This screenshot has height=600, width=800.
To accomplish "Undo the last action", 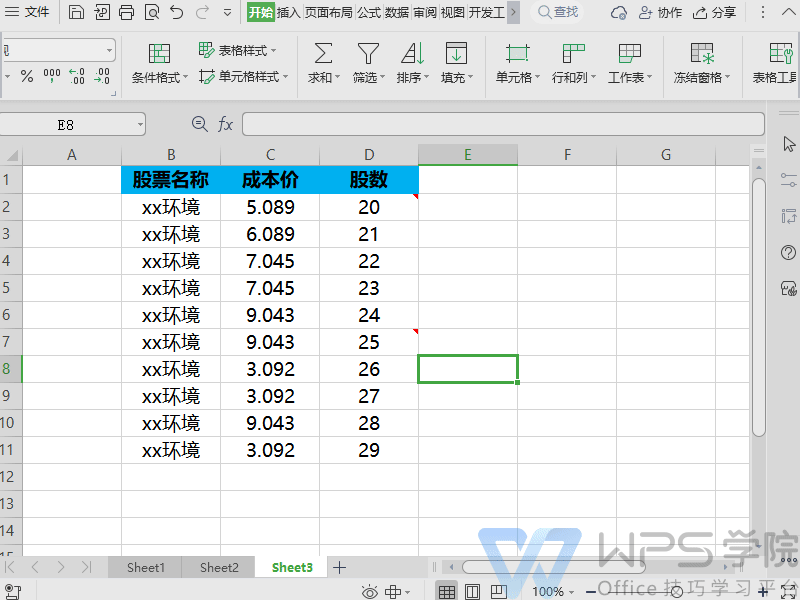I will (177, 12).
